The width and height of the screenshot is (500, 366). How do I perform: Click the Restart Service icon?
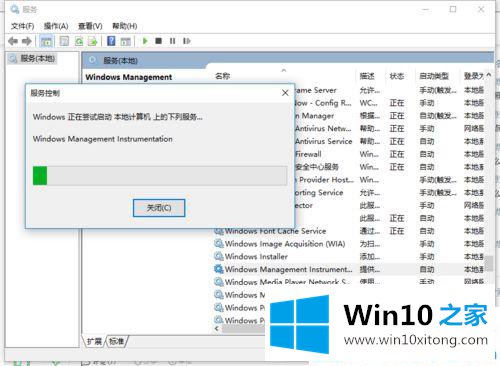point(187,41)
